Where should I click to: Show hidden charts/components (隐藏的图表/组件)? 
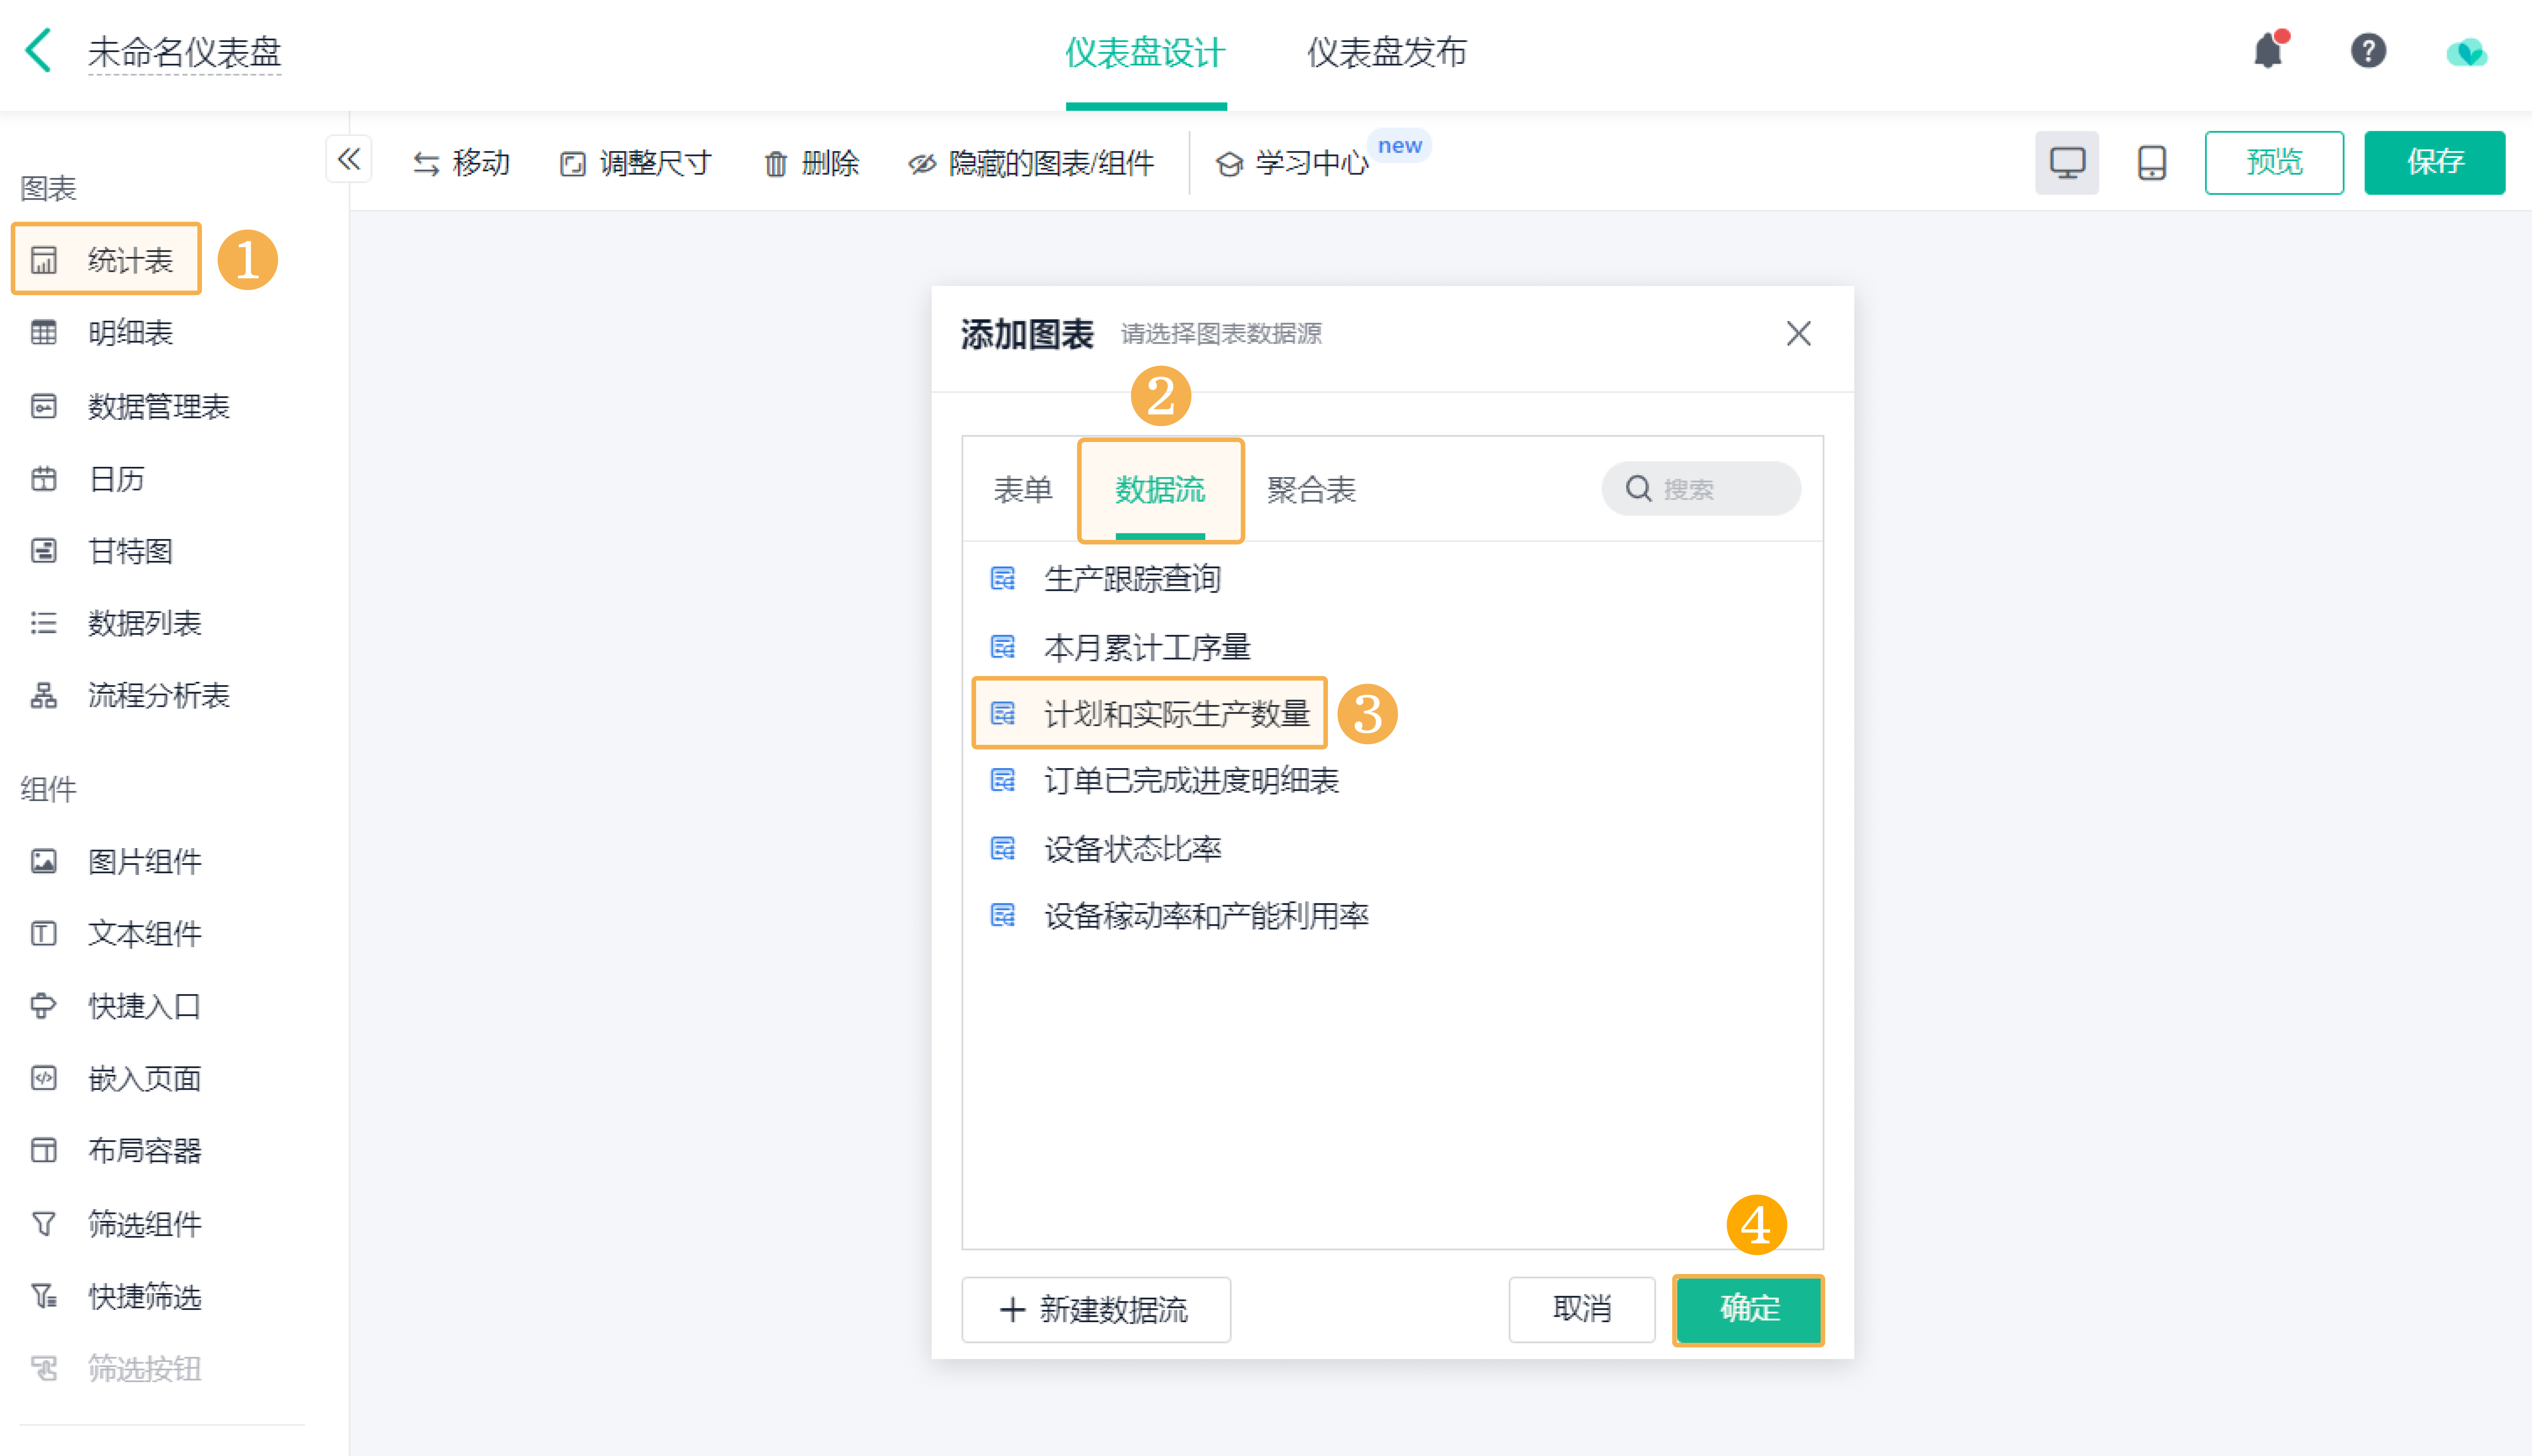point(1032,163)
